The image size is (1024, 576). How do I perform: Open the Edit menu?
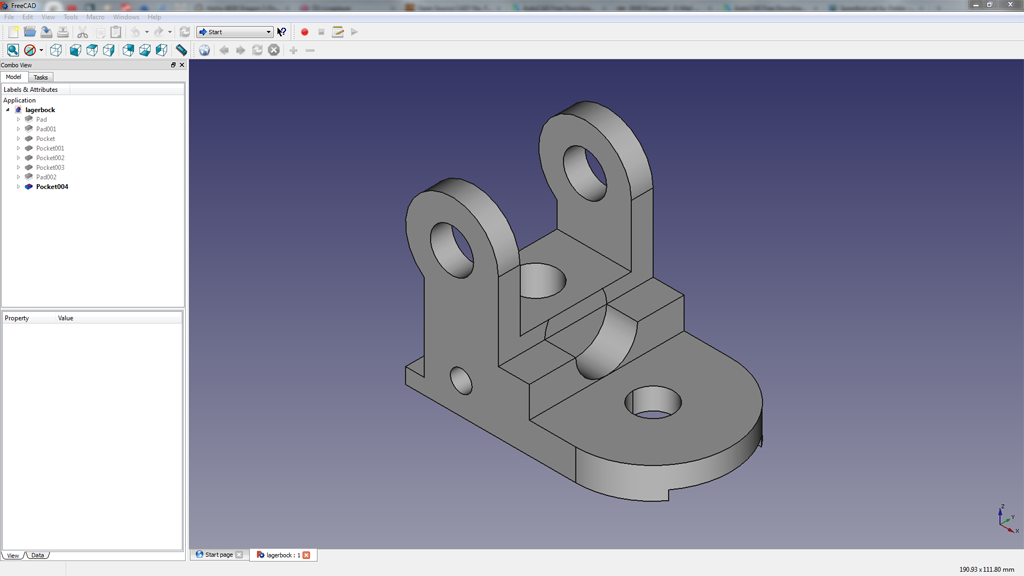click(x=27, y=17)
